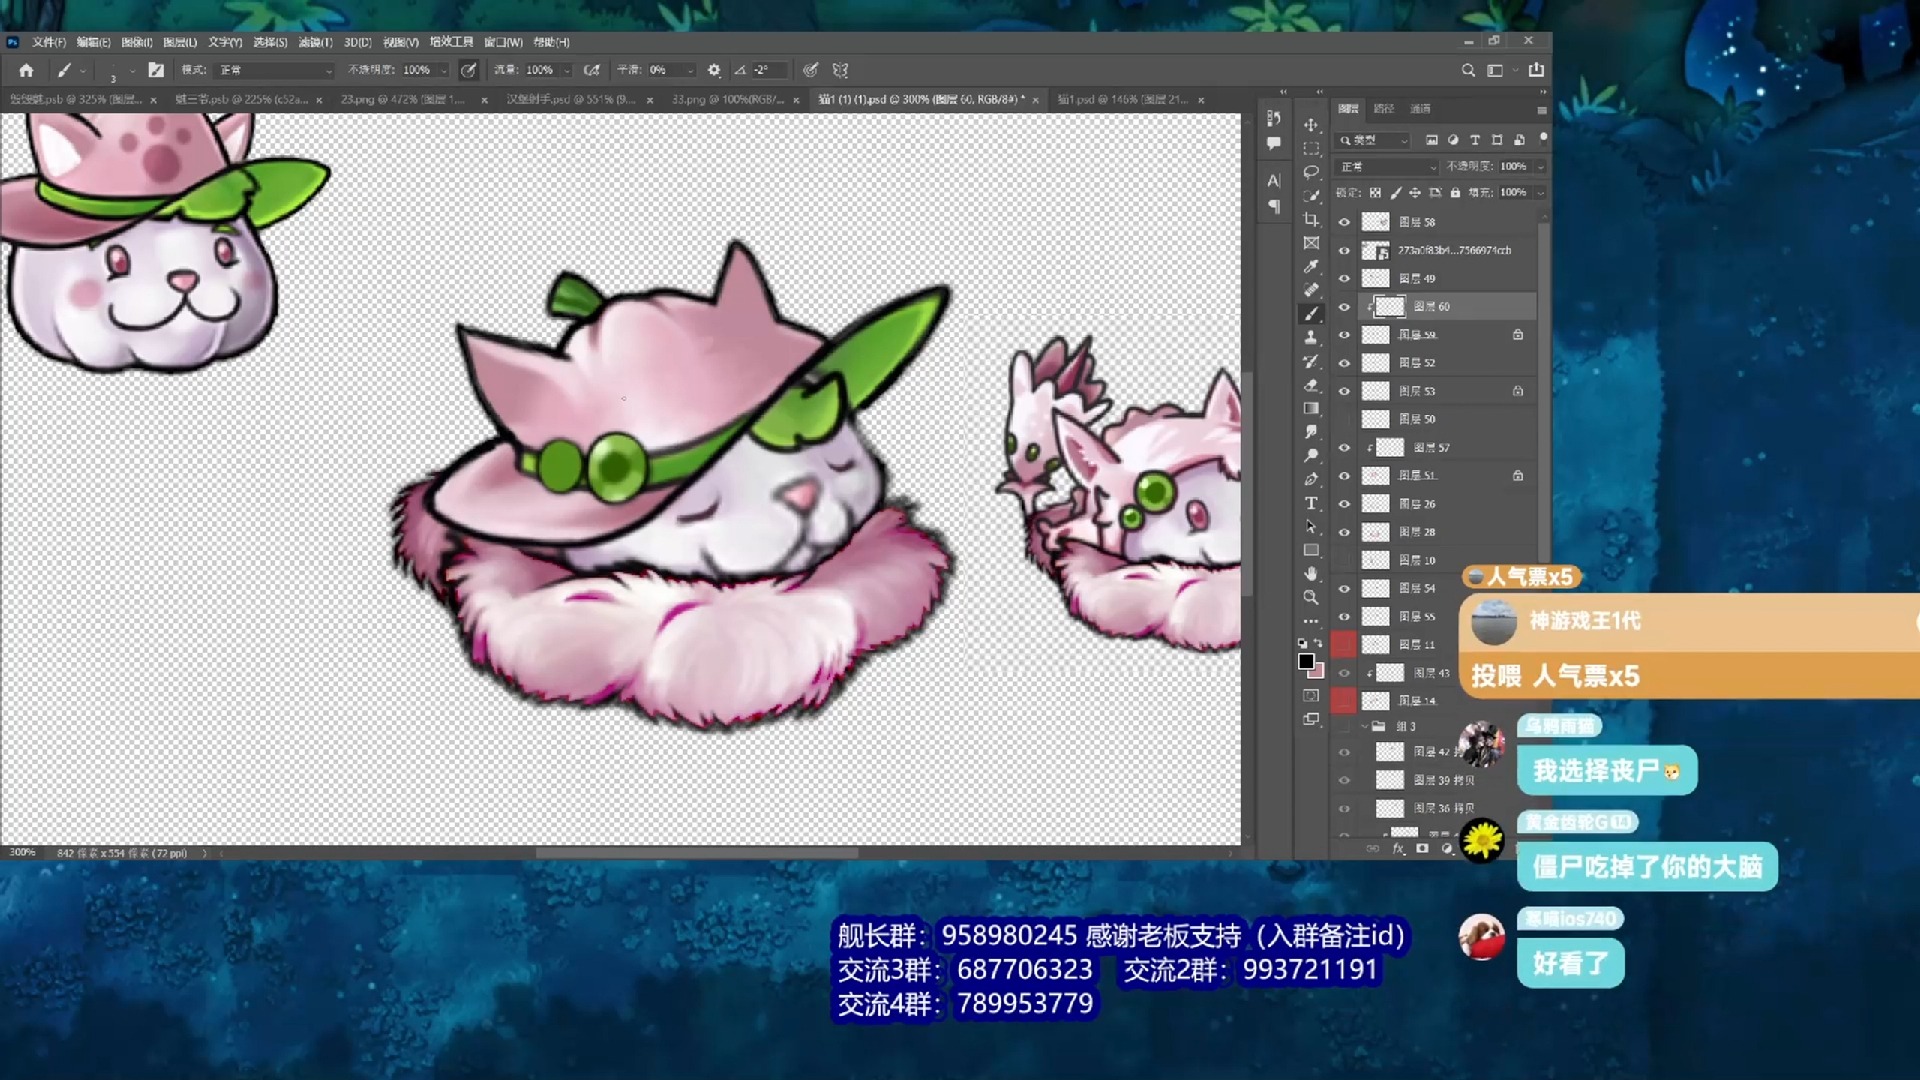Open layer blend mode 正常 dropdown

1388,166
